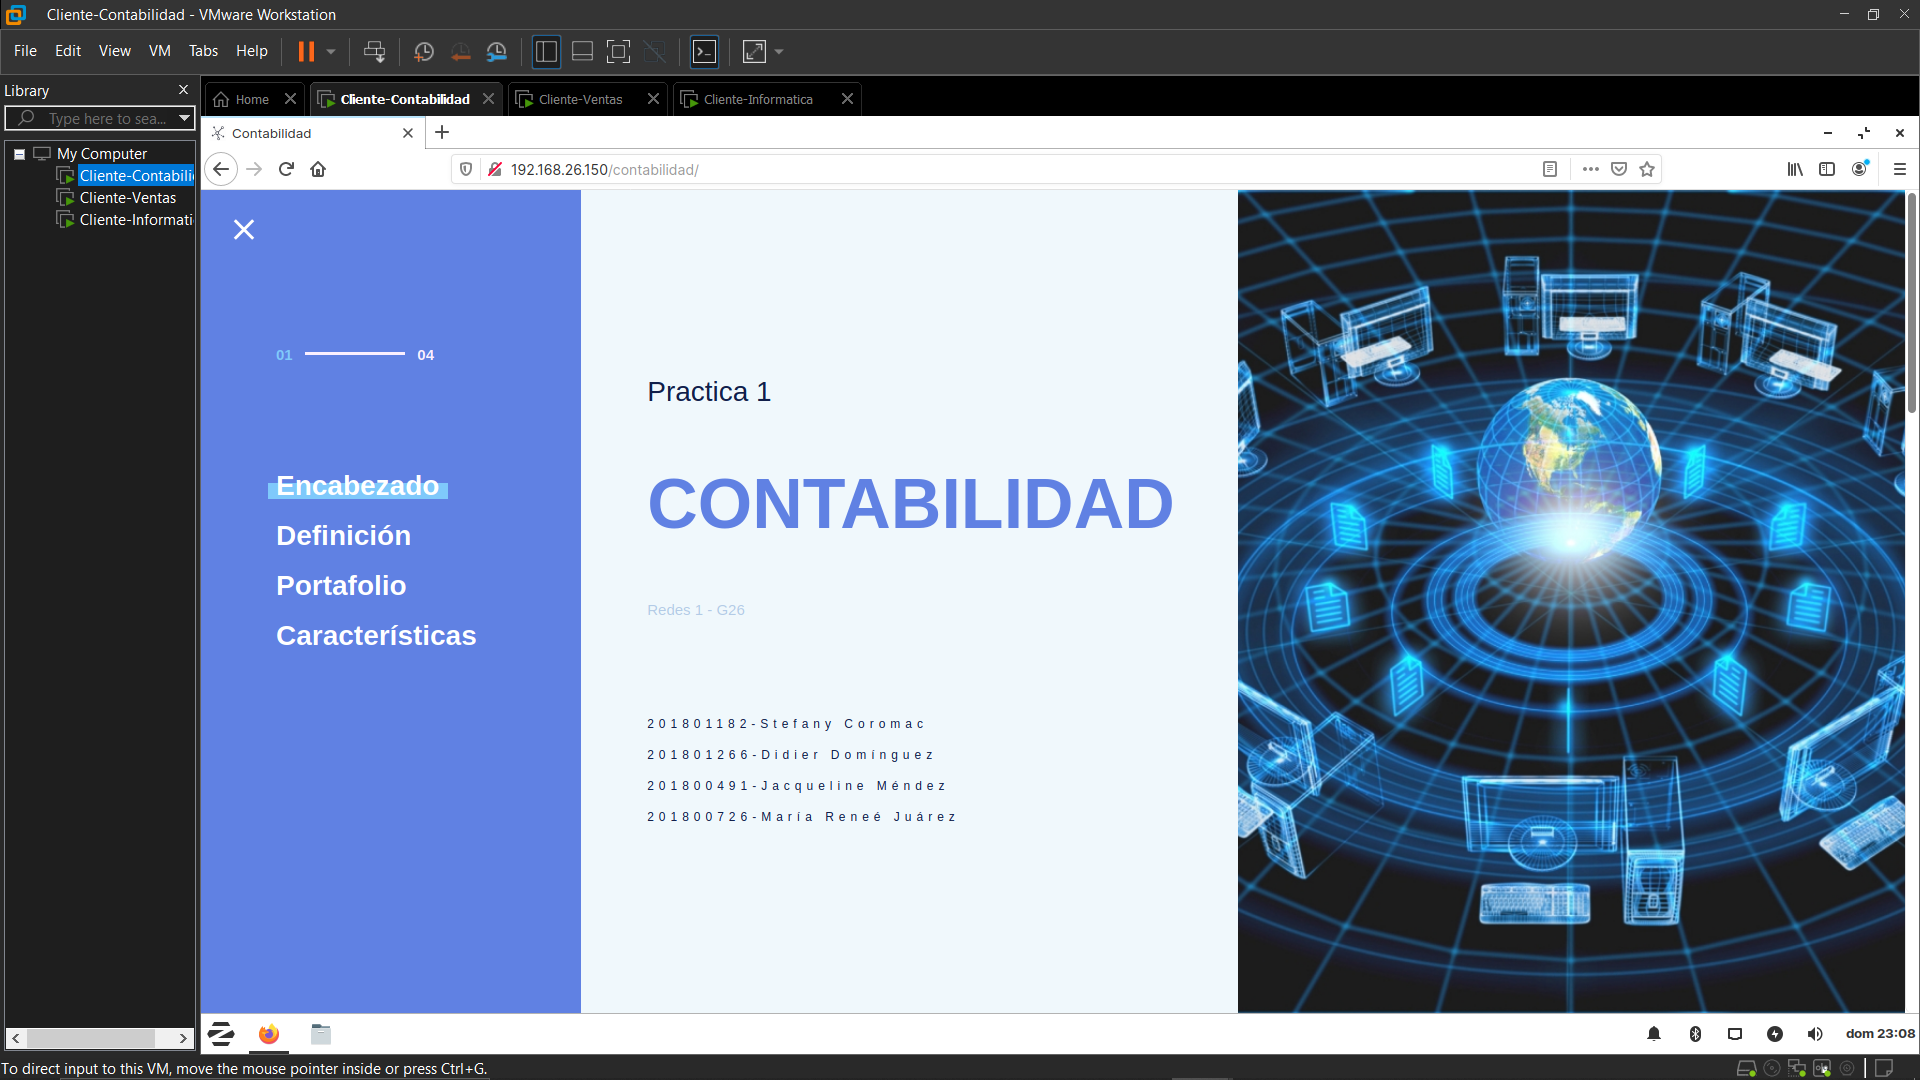Open the Portafolio section link

341,586
